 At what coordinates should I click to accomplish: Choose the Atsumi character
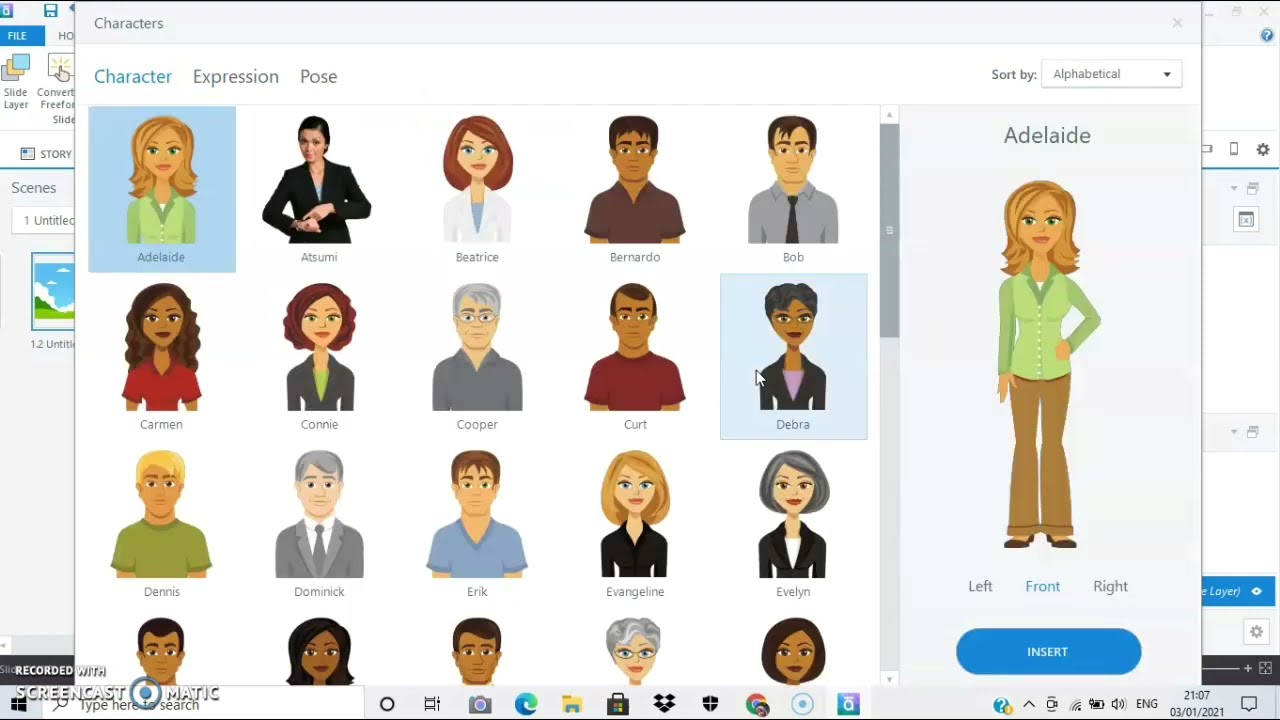[319, 189]
